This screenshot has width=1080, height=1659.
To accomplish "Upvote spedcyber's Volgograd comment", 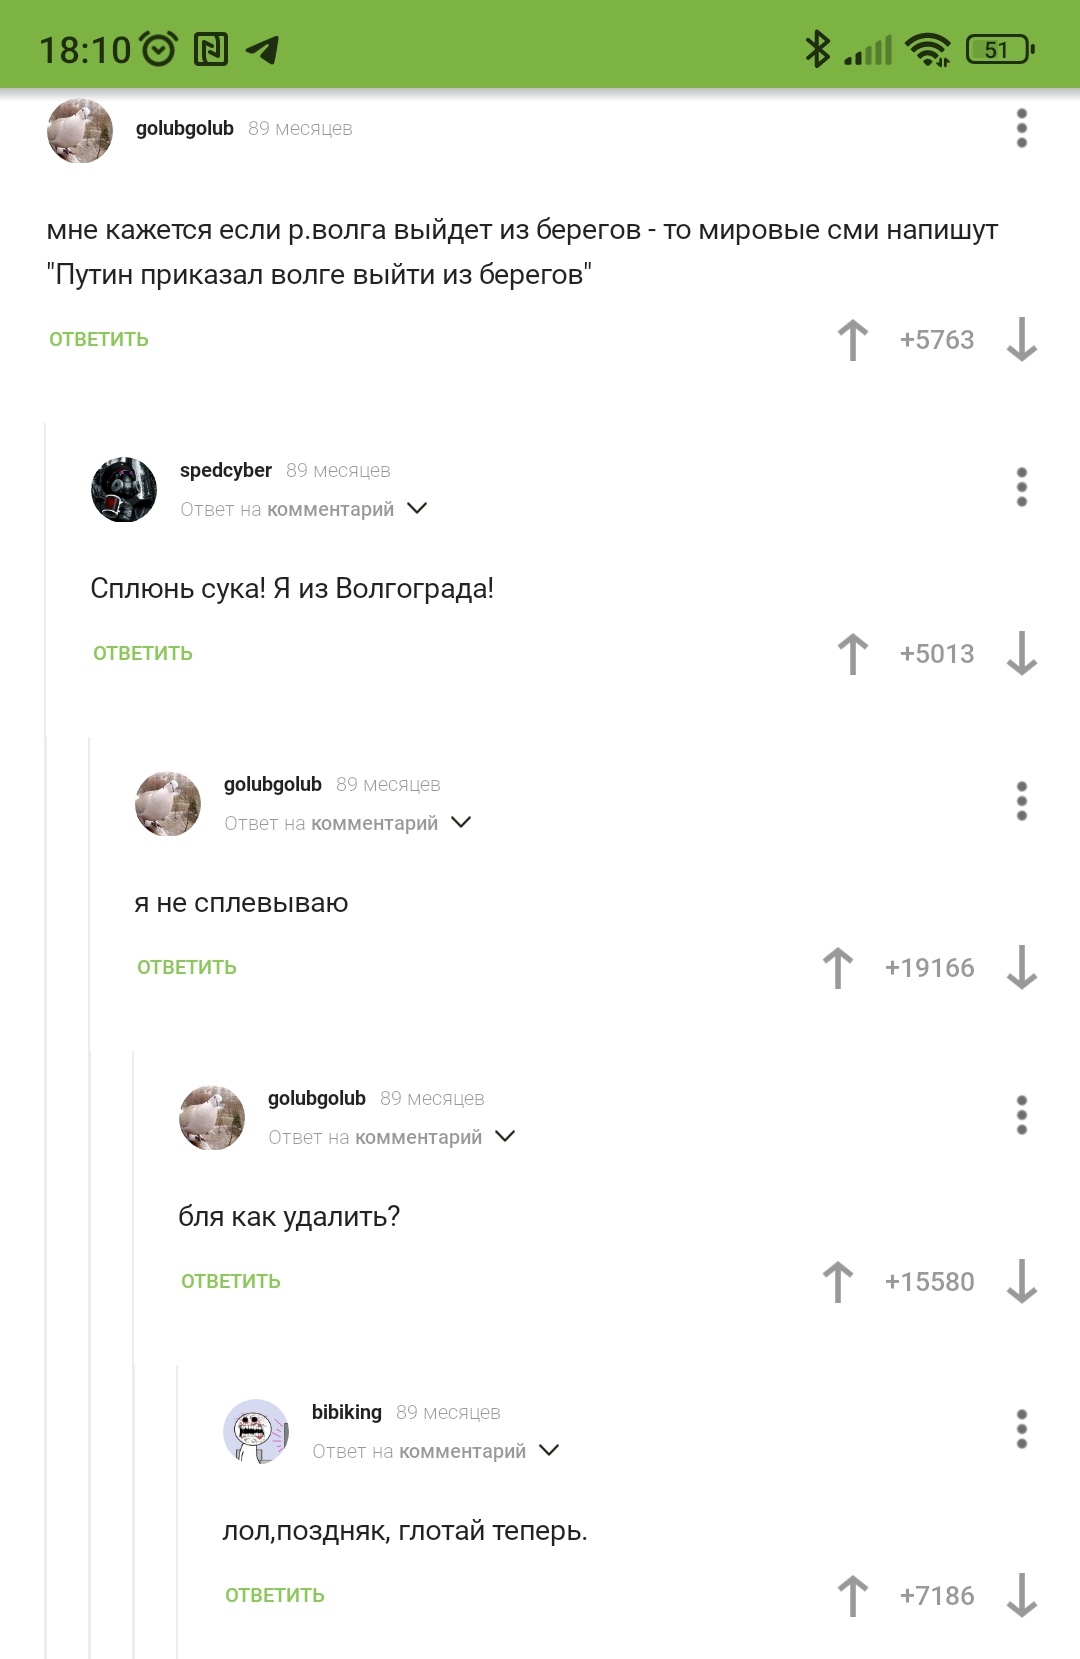I will 852,654.
